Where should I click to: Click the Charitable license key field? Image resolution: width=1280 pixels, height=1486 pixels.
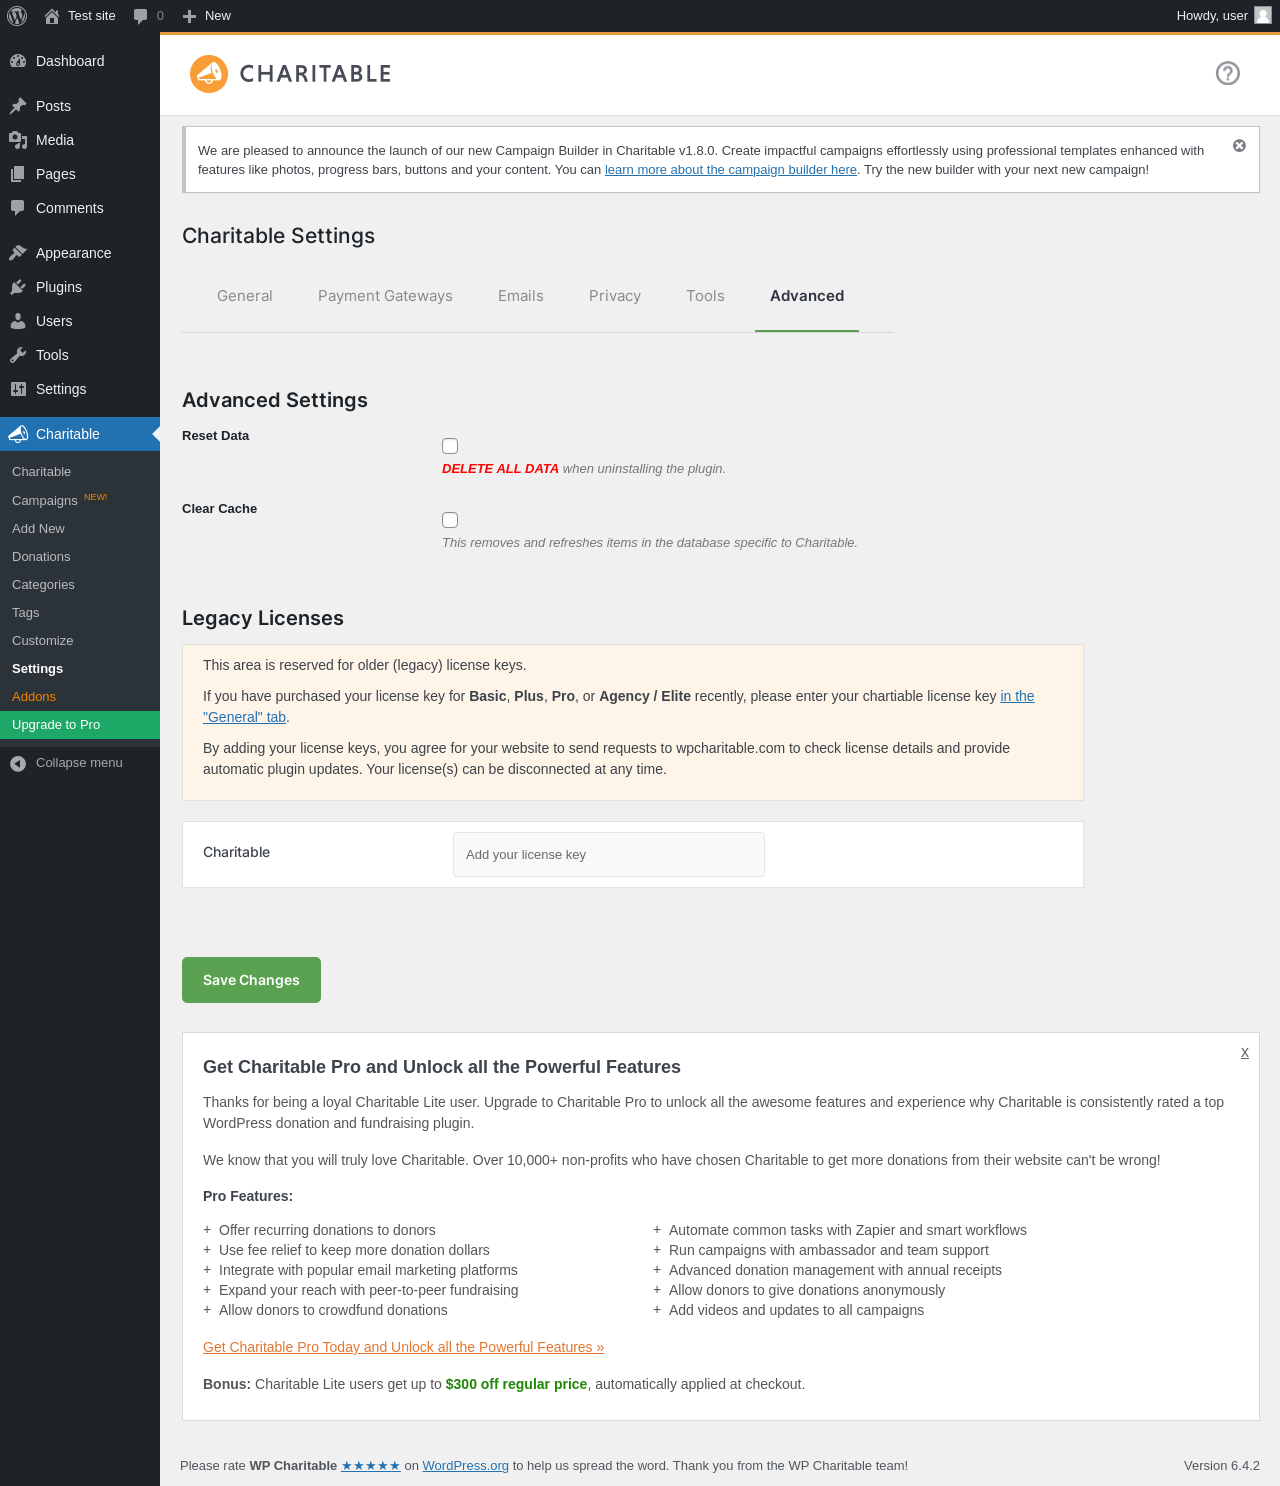click(609, 855)
